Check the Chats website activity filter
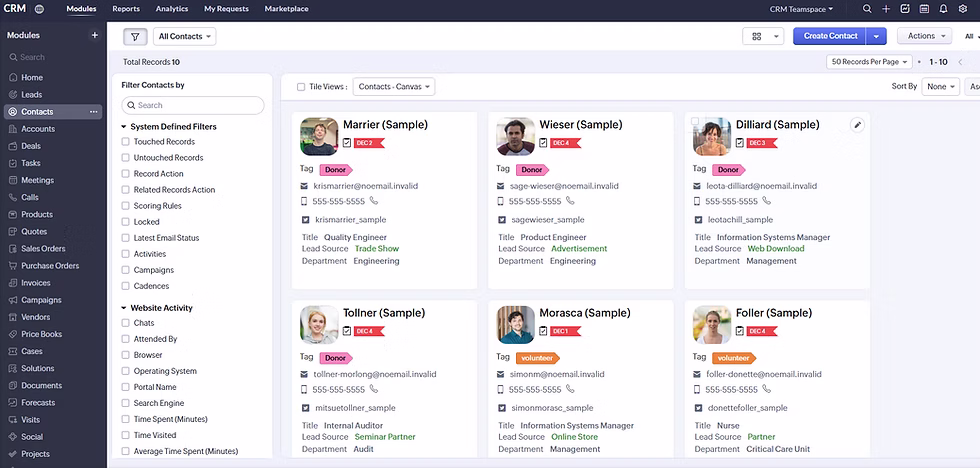The image size is (980, 468). point(126,323)
